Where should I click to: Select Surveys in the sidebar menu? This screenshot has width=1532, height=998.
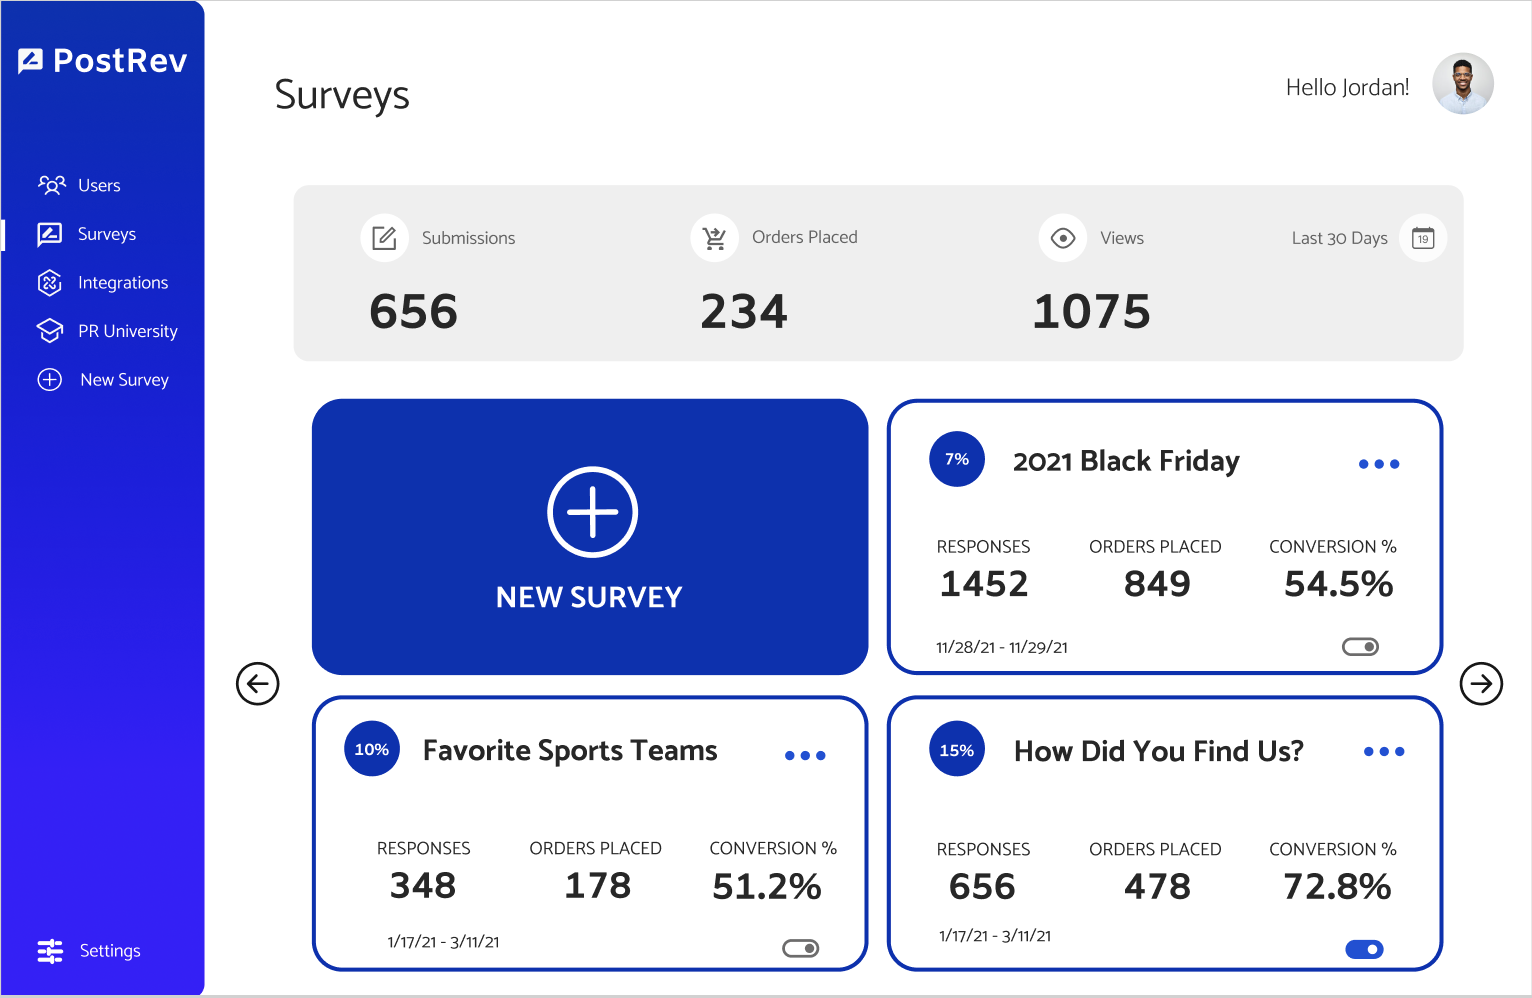pos(106,234)
